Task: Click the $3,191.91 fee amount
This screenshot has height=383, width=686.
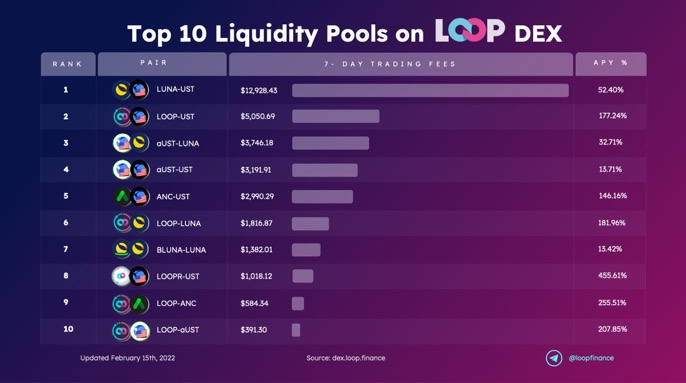Action: tap(256, 169)
